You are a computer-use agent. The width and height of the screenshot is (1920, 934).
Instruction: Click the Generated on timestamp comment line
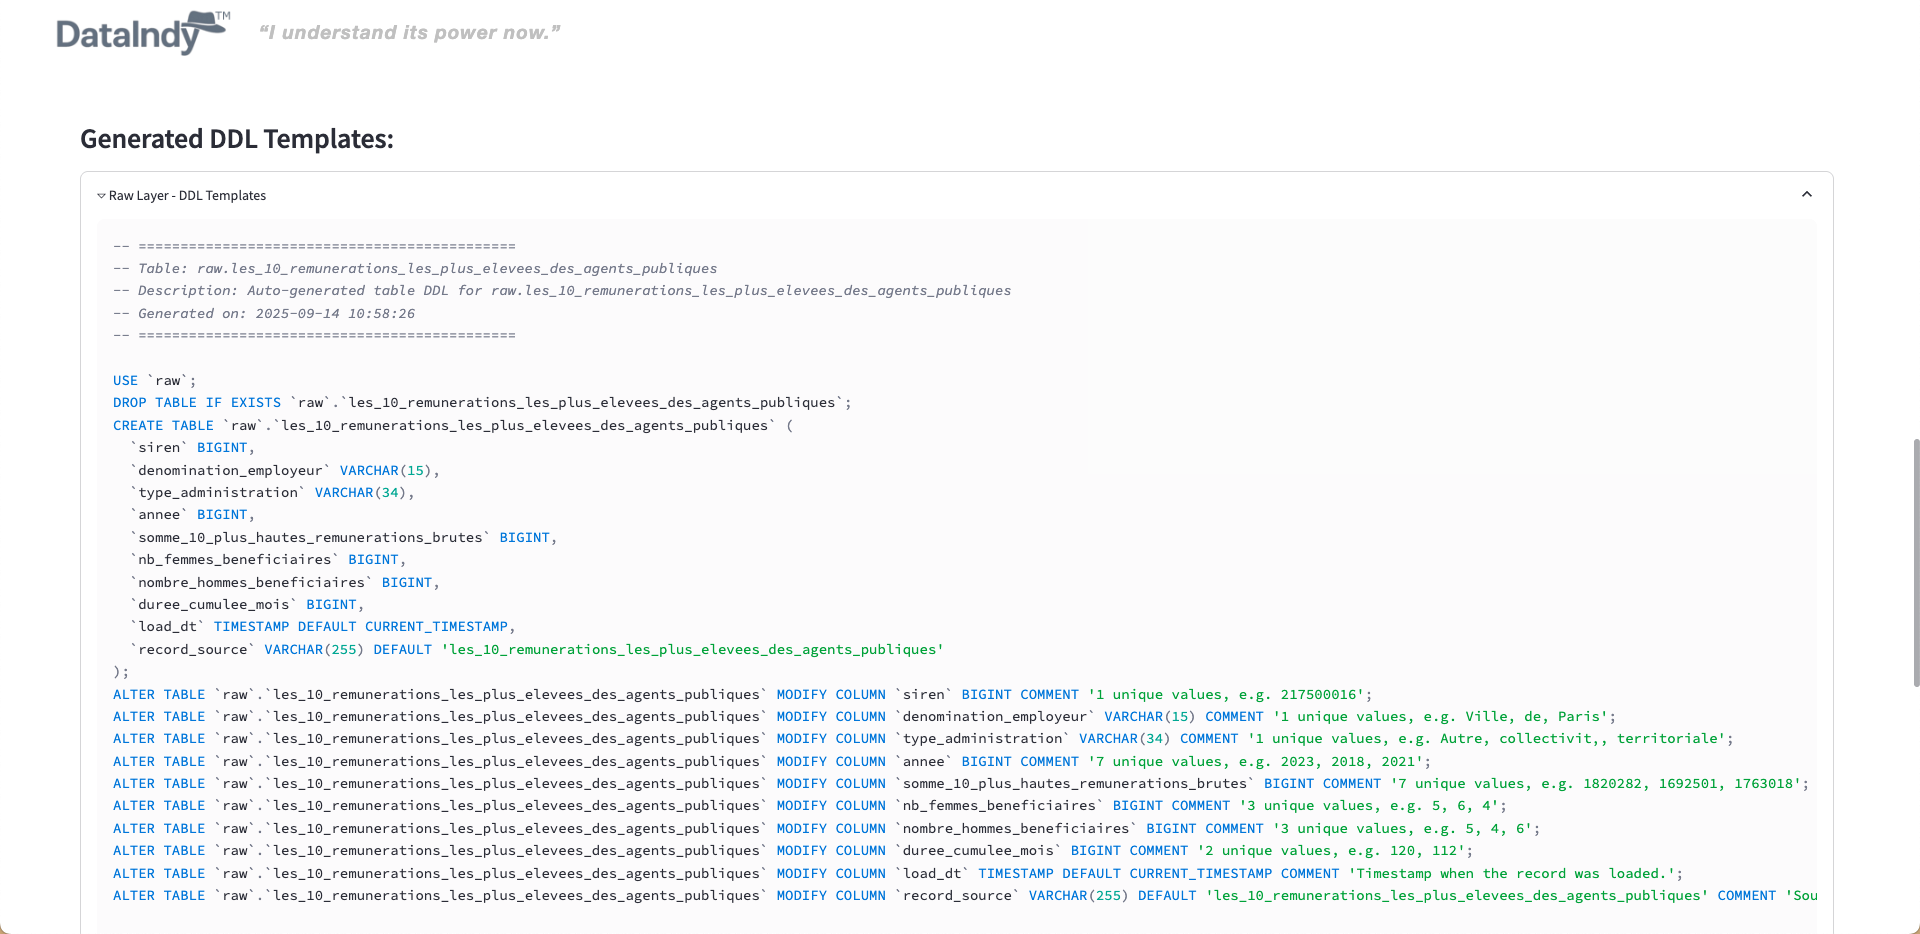click(264, 313)
